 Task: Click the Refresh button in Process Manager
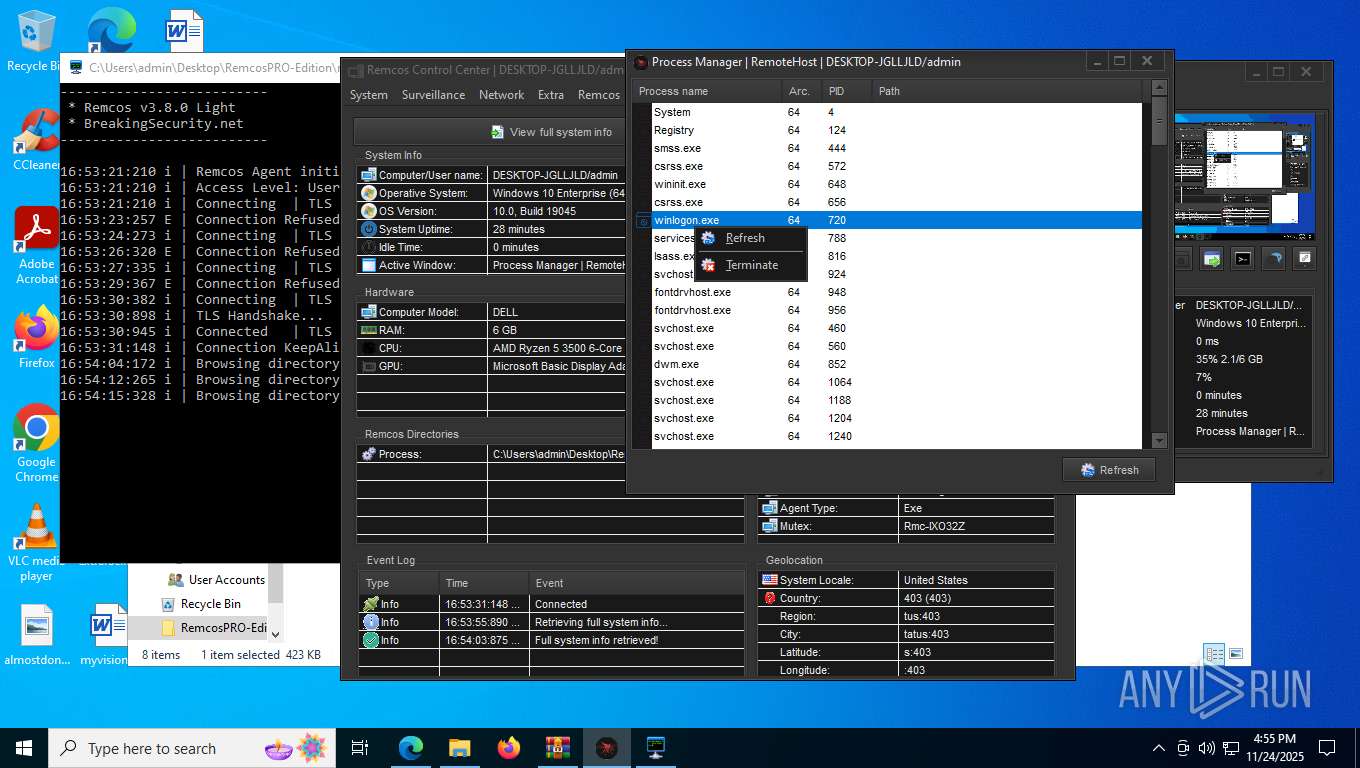1108,470
